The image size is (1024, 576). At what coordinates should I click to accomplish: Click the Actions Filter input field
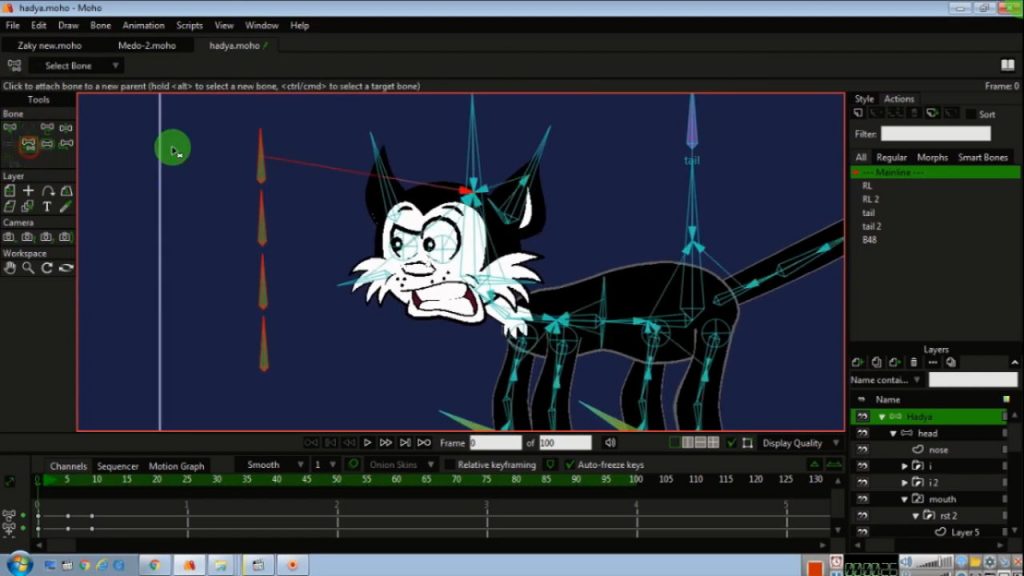tap(935, 133)
